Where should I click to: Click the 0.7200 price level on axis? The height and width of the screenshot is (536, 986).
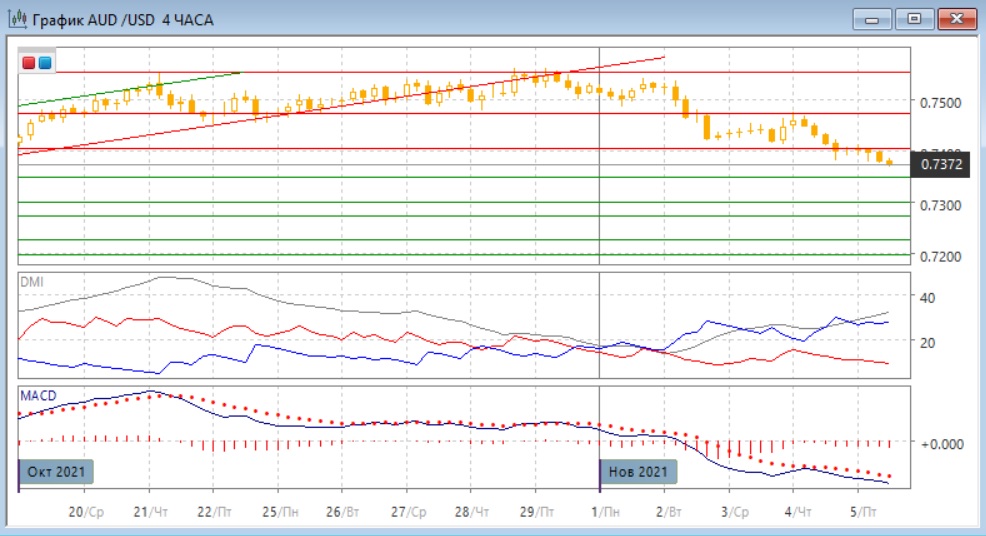(940, 257)
